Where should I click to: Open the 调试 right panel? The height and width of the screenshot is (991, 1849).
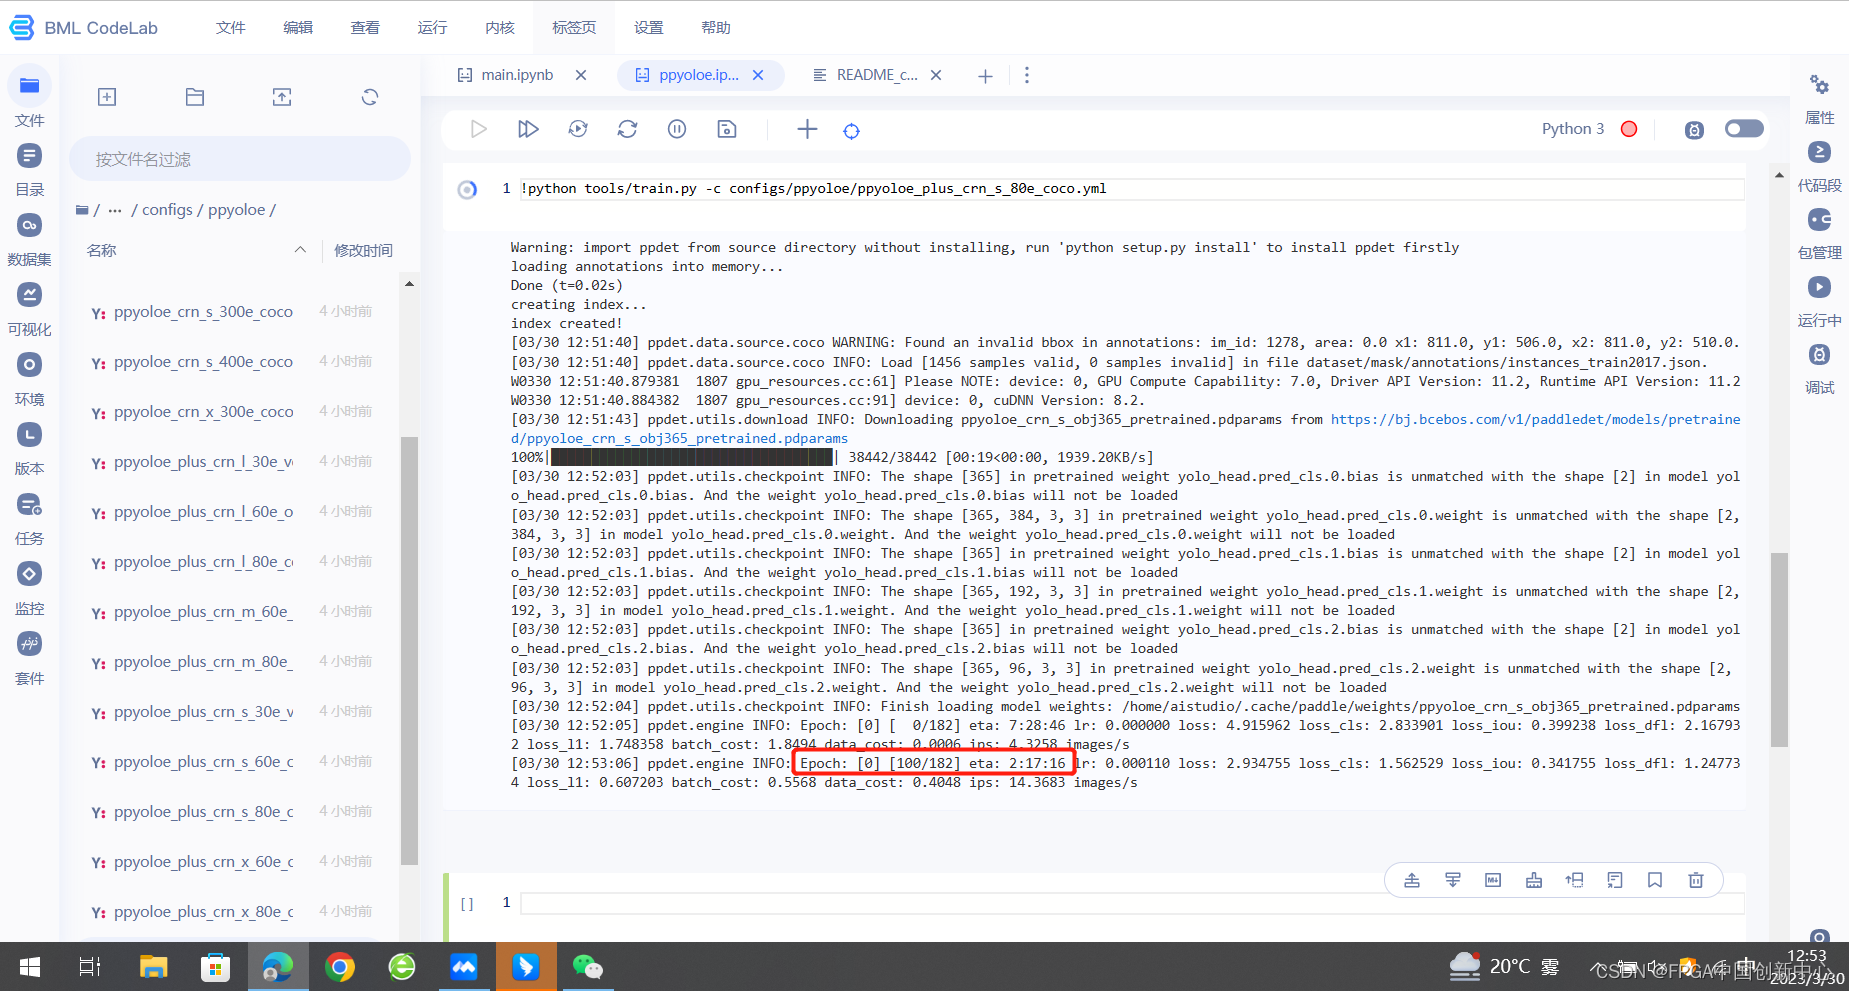coord(1819,368)
